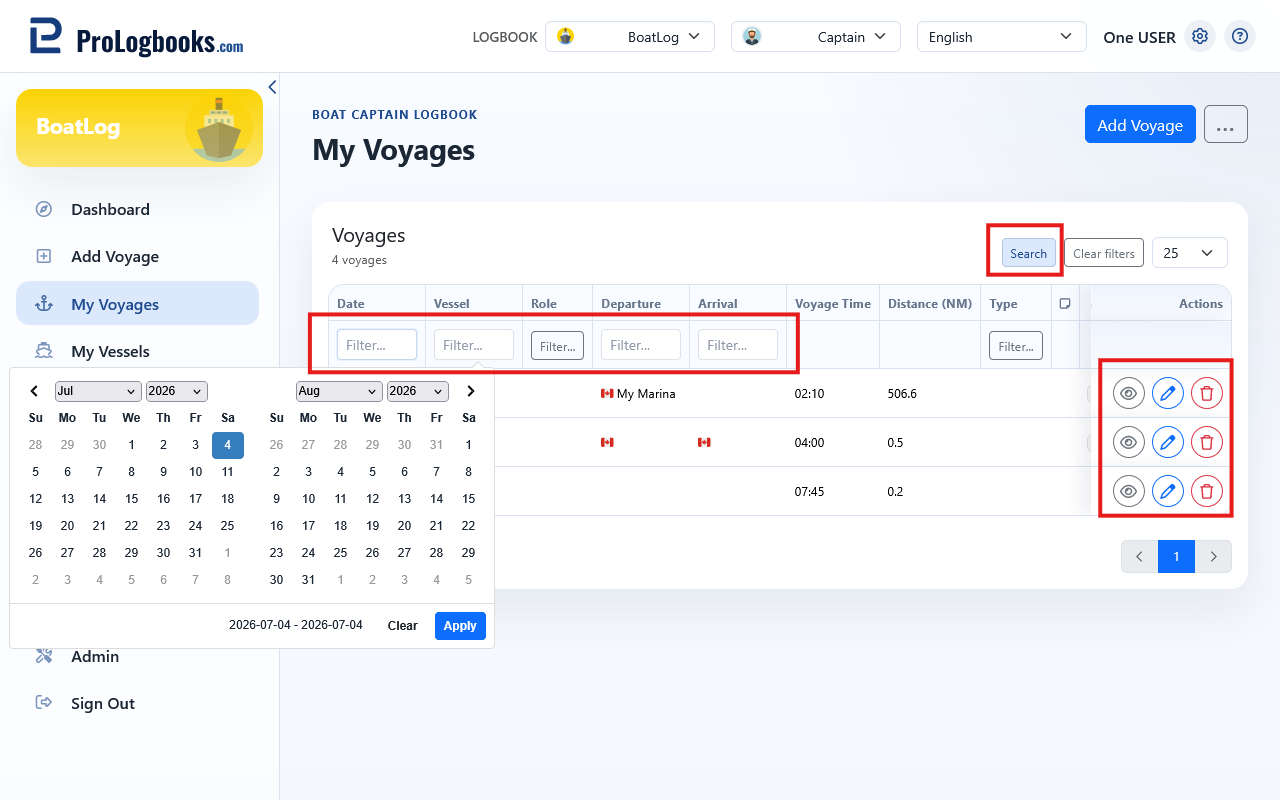Delete the 04:00 voyage trash icon

[x=1207, y=442]
